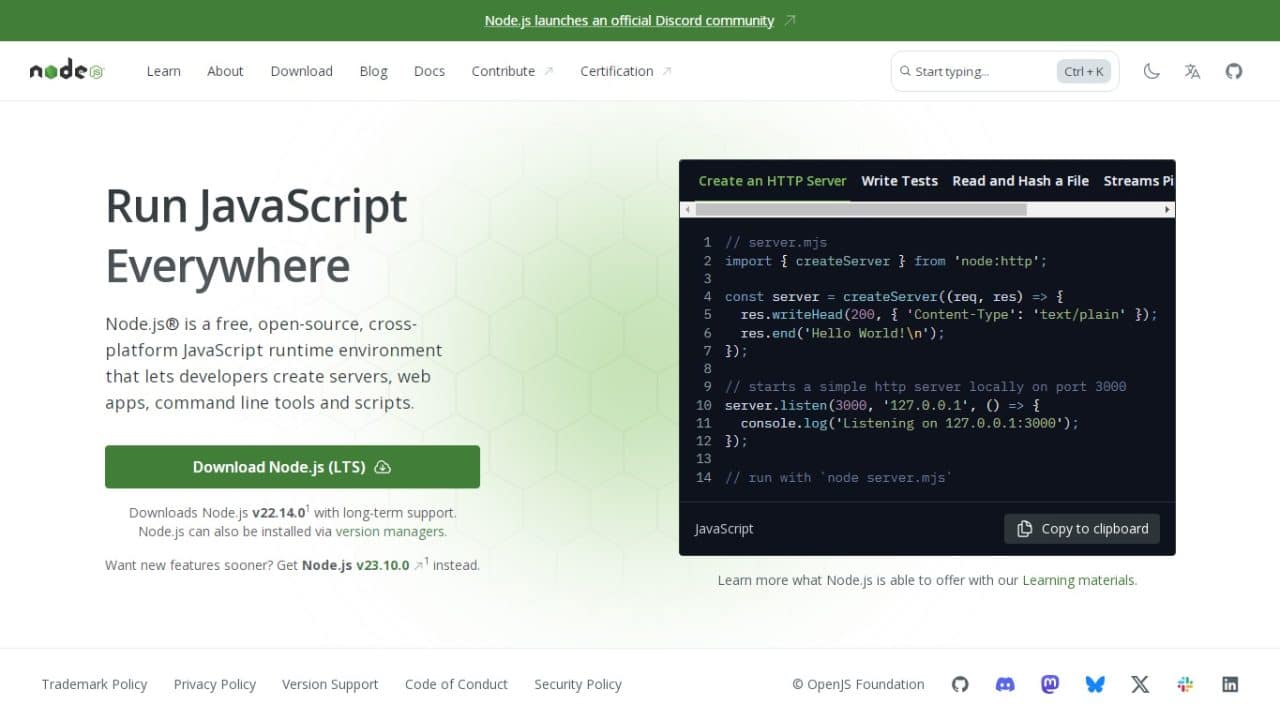1280x720 pixels.
Task: Switch to the Read and Hash a File tab
Action: tap(1020, 181)
